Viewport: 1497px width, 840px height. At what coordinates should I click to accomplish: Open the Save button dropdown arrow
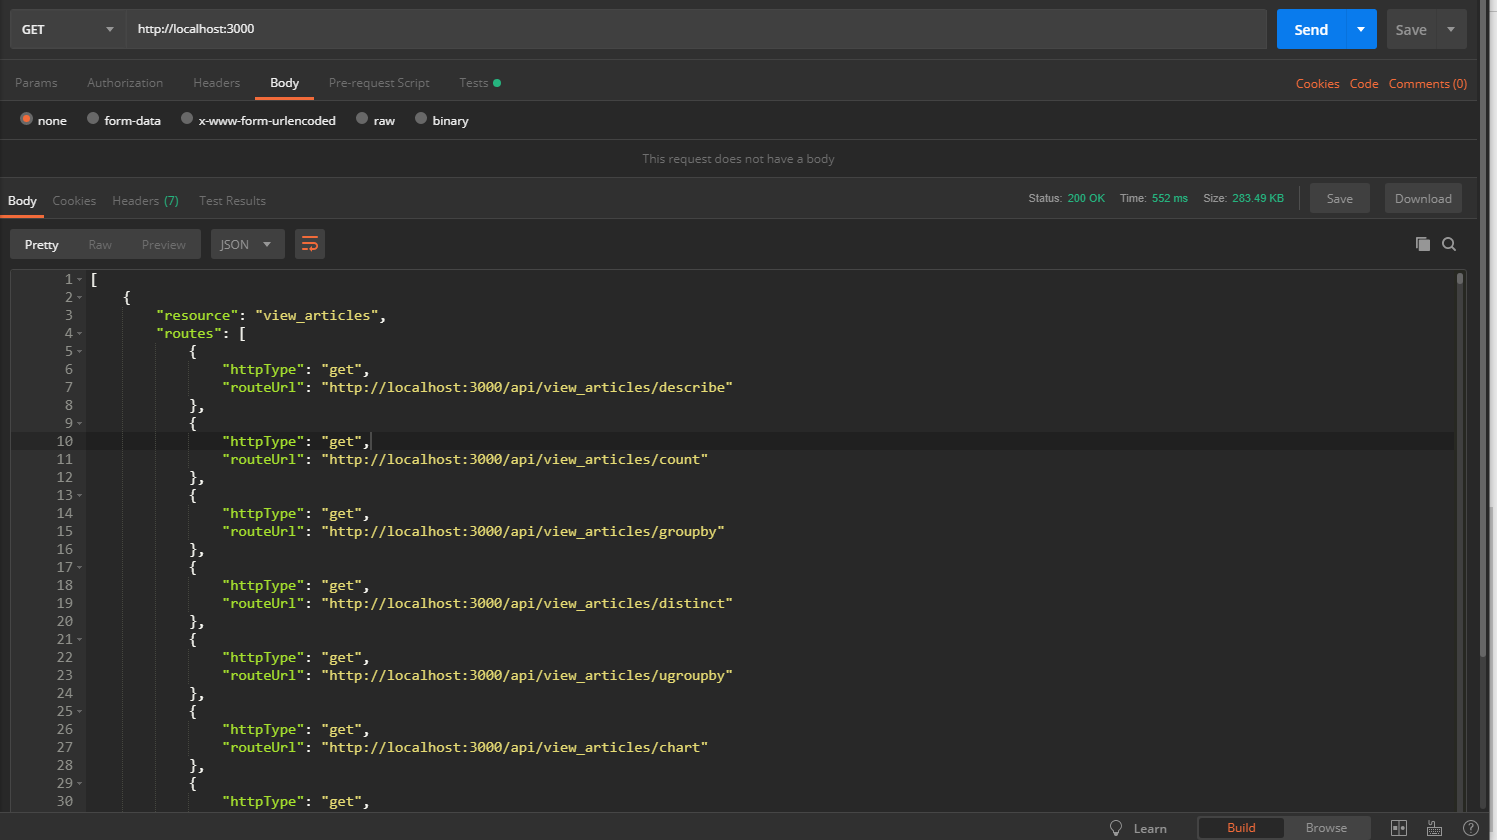(x=1451, y=29)
